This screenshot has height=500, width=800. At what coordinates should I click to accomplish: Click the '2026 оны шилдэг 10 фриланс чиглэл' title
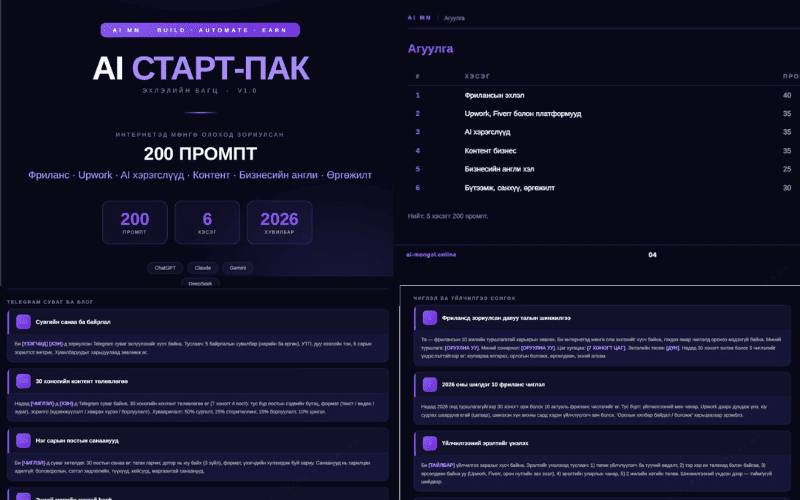pyautogui.click(x=493, y=384)
